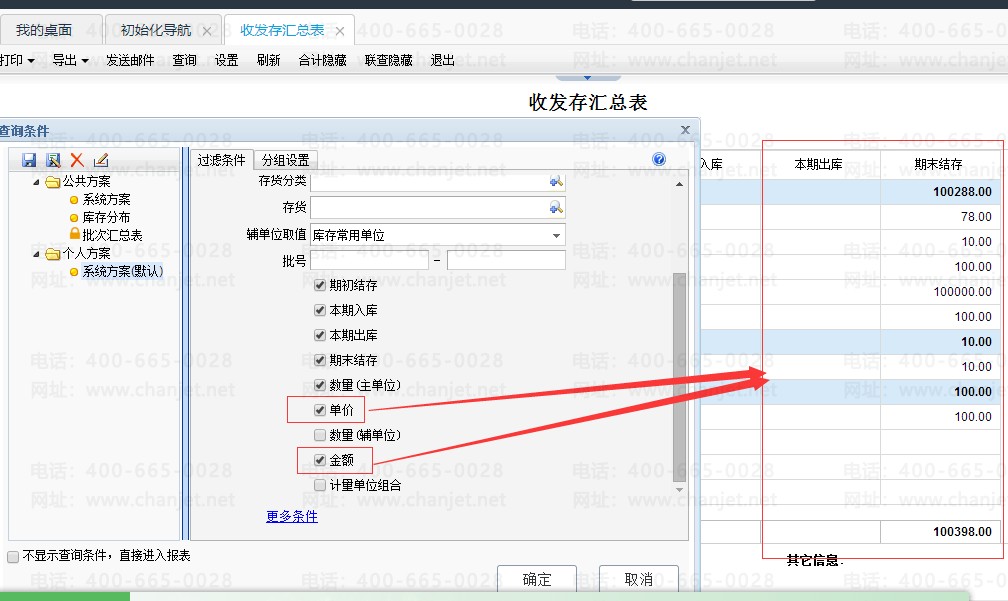Image resolution: width=1008 pixels, height=601 pixels.
Task: Click 联查隐藏 in toolbar
Action: pyautogui.click(x=388, y=60)
